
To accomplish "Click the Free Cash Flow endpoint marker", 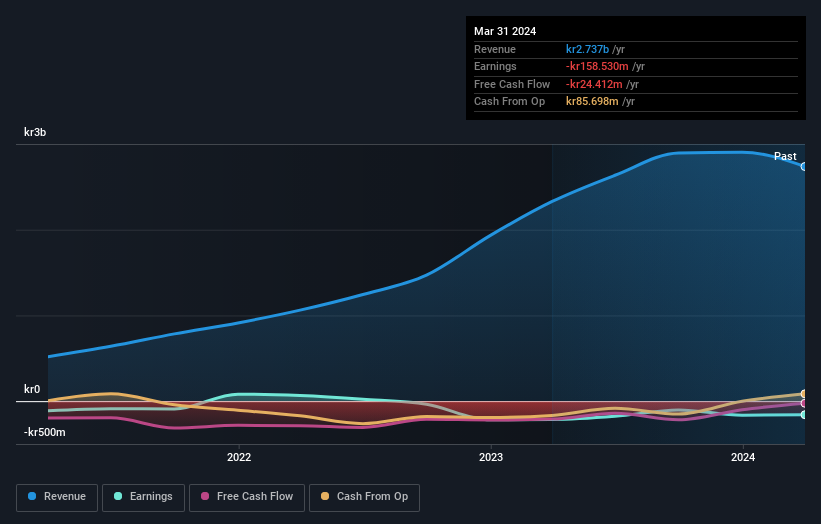I will 804,404.
